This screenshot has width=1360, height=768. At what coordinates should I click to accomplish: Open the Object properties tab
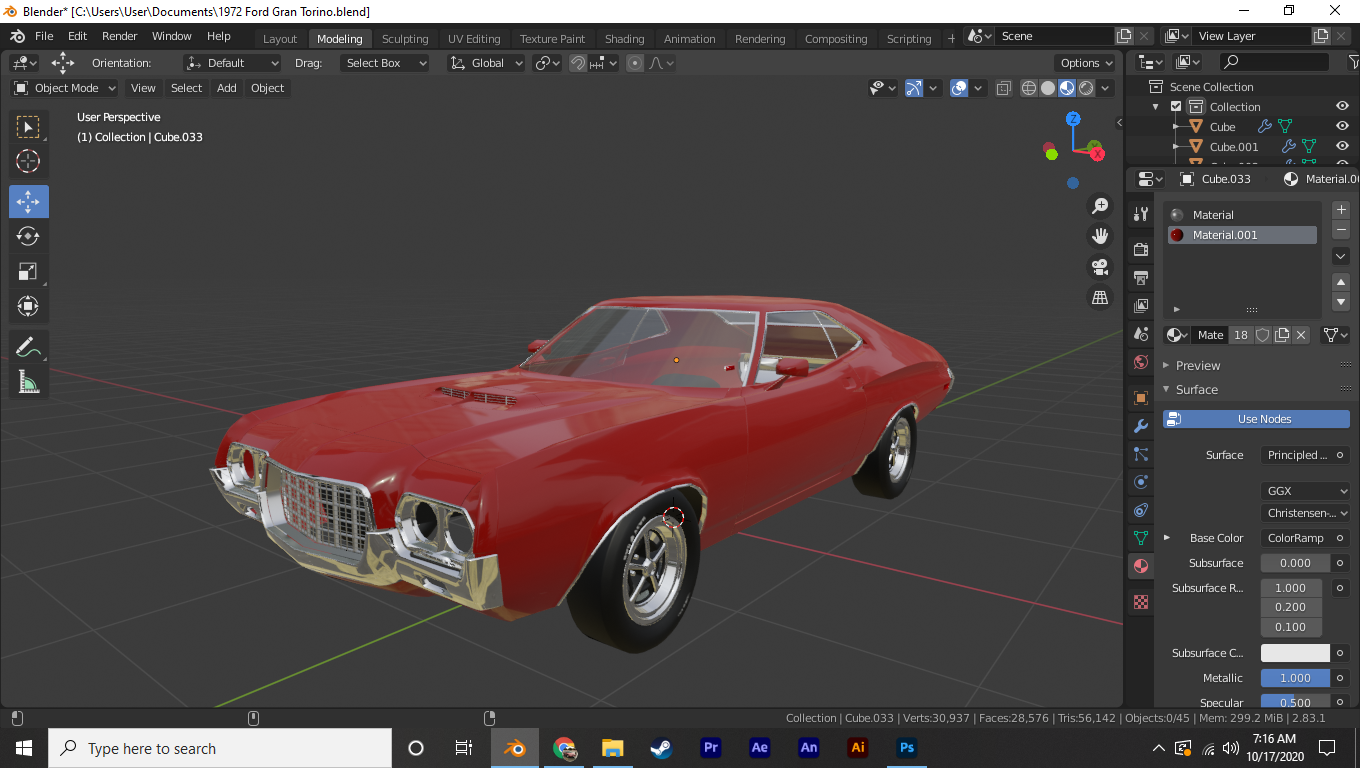pyautogui.click(x=1141, y=397)
